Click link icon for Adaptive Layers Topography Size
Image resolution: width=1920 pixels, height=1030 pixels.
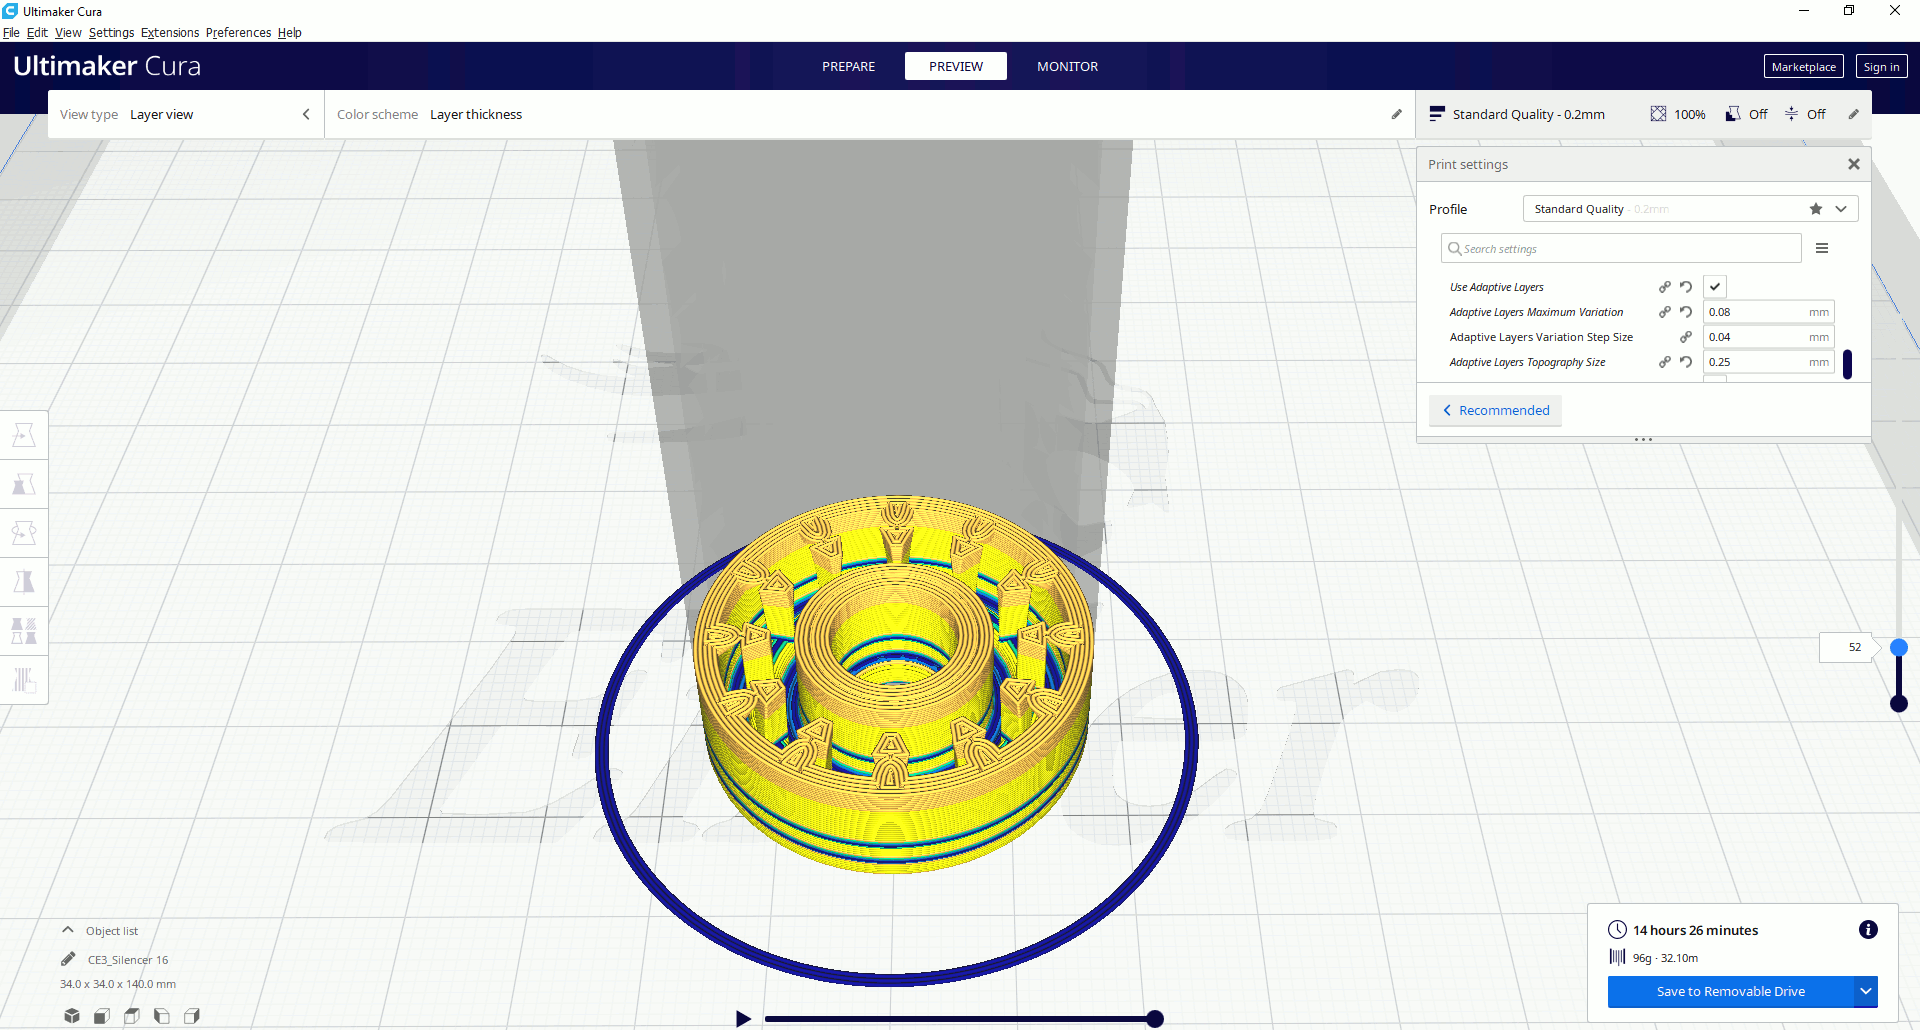click(1665, 362)
